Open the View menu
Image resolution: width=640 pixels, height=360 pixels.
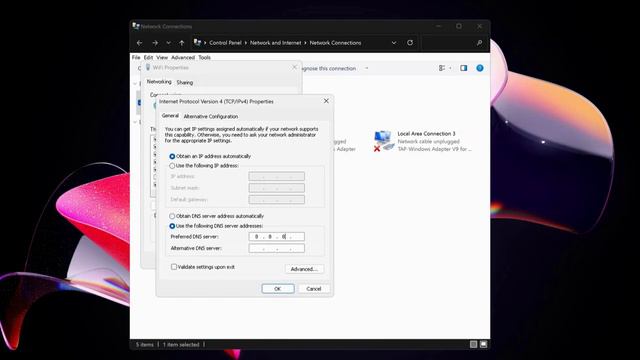(162, 58)
